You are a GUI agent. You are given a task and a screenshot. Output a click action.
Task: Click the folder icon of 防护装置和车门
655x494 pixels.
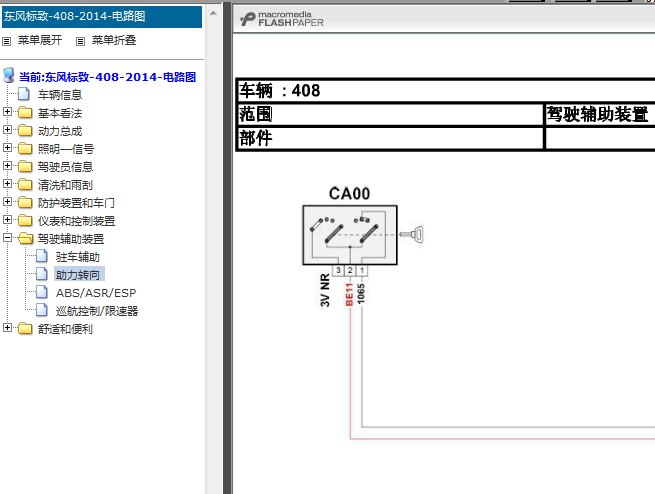pos(25,202)
